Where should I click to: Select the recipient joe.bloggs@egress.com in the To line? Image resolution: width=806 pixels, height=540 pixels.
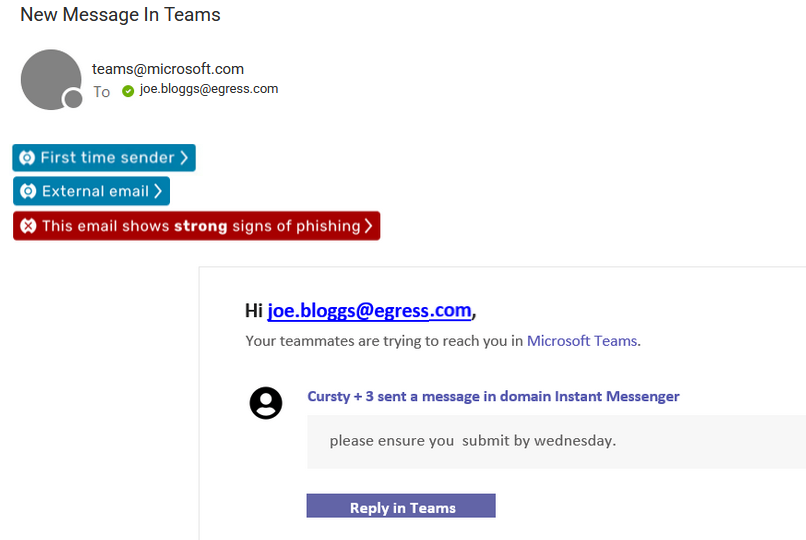click(209, 89)
